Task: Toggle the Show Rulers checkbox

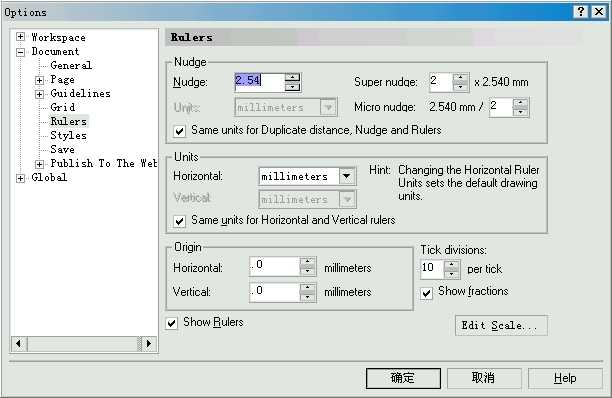Action: click(x=171, y=323)
